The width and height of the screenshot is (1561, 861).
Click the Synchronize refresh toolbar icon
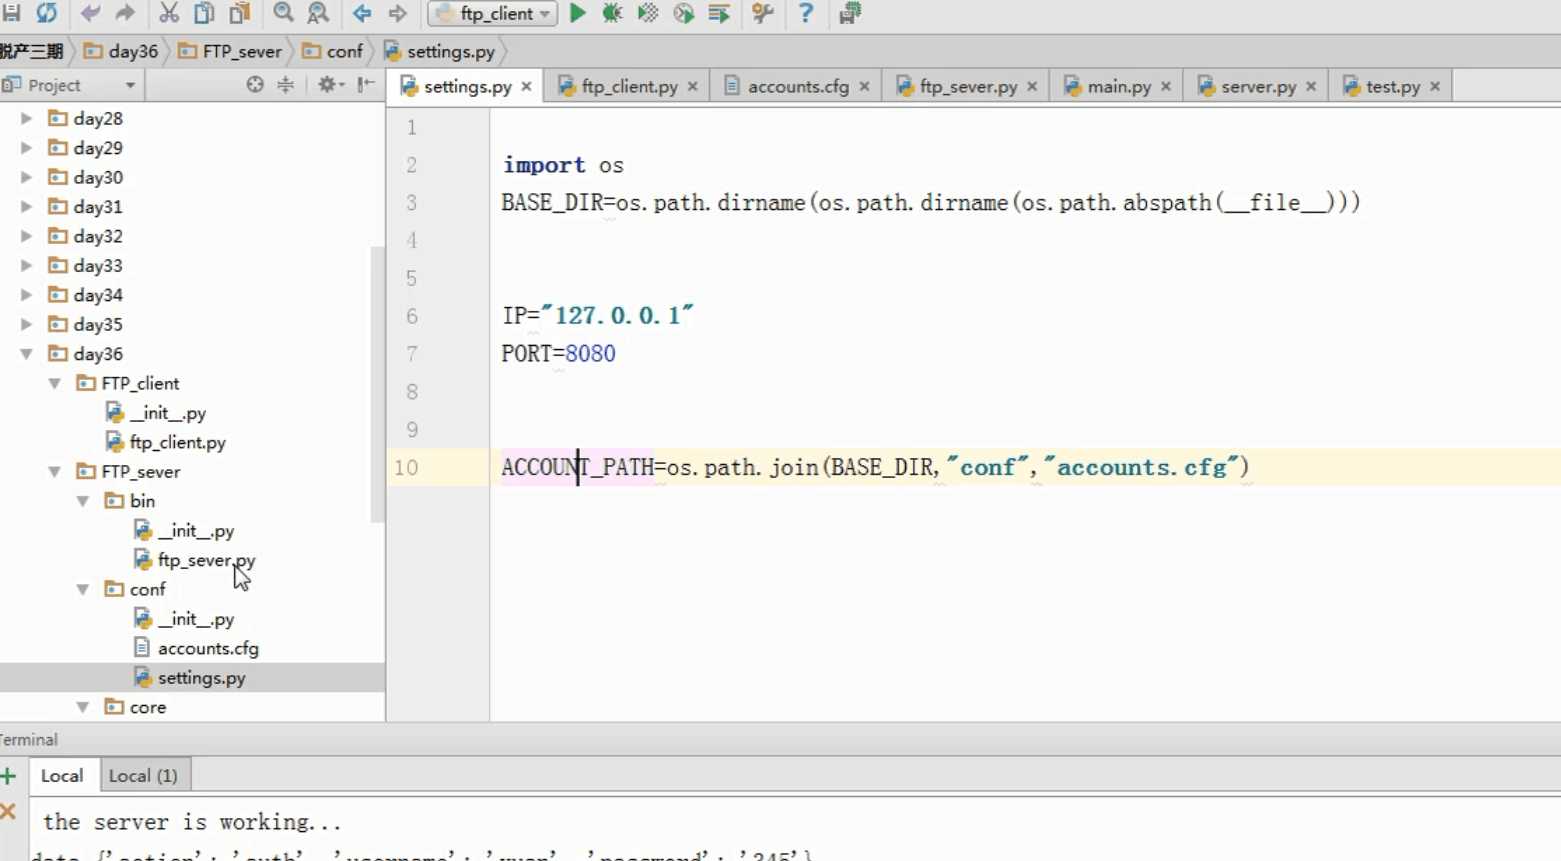(x=46, y=13)
